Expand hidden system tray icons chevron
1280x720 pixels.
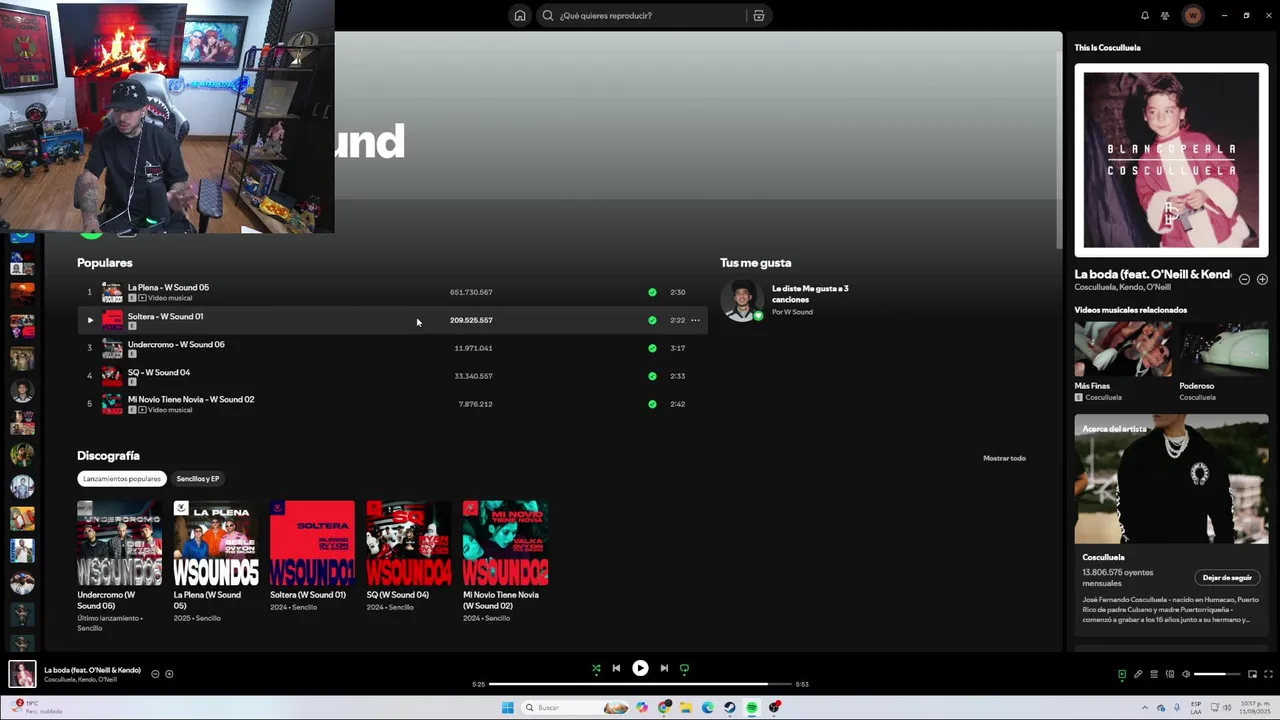pyautogui.click(x=1146, y=707)
